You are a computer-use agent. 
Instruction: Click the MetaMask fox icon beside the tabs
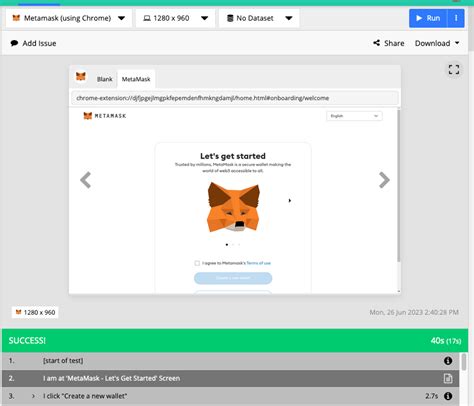81,77
